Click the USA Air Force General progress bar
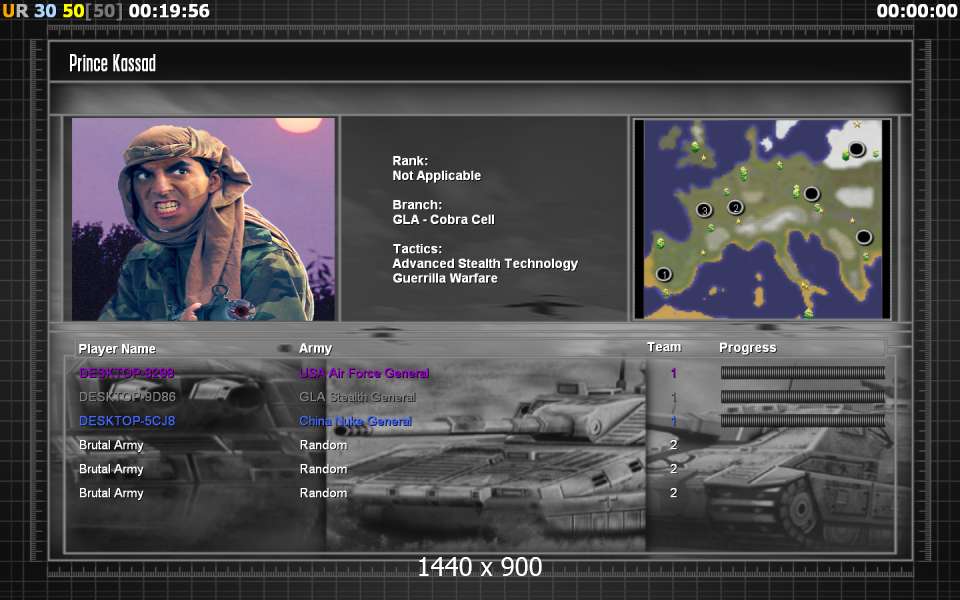The height and width of the screenshot is (600, 960). 803,372
